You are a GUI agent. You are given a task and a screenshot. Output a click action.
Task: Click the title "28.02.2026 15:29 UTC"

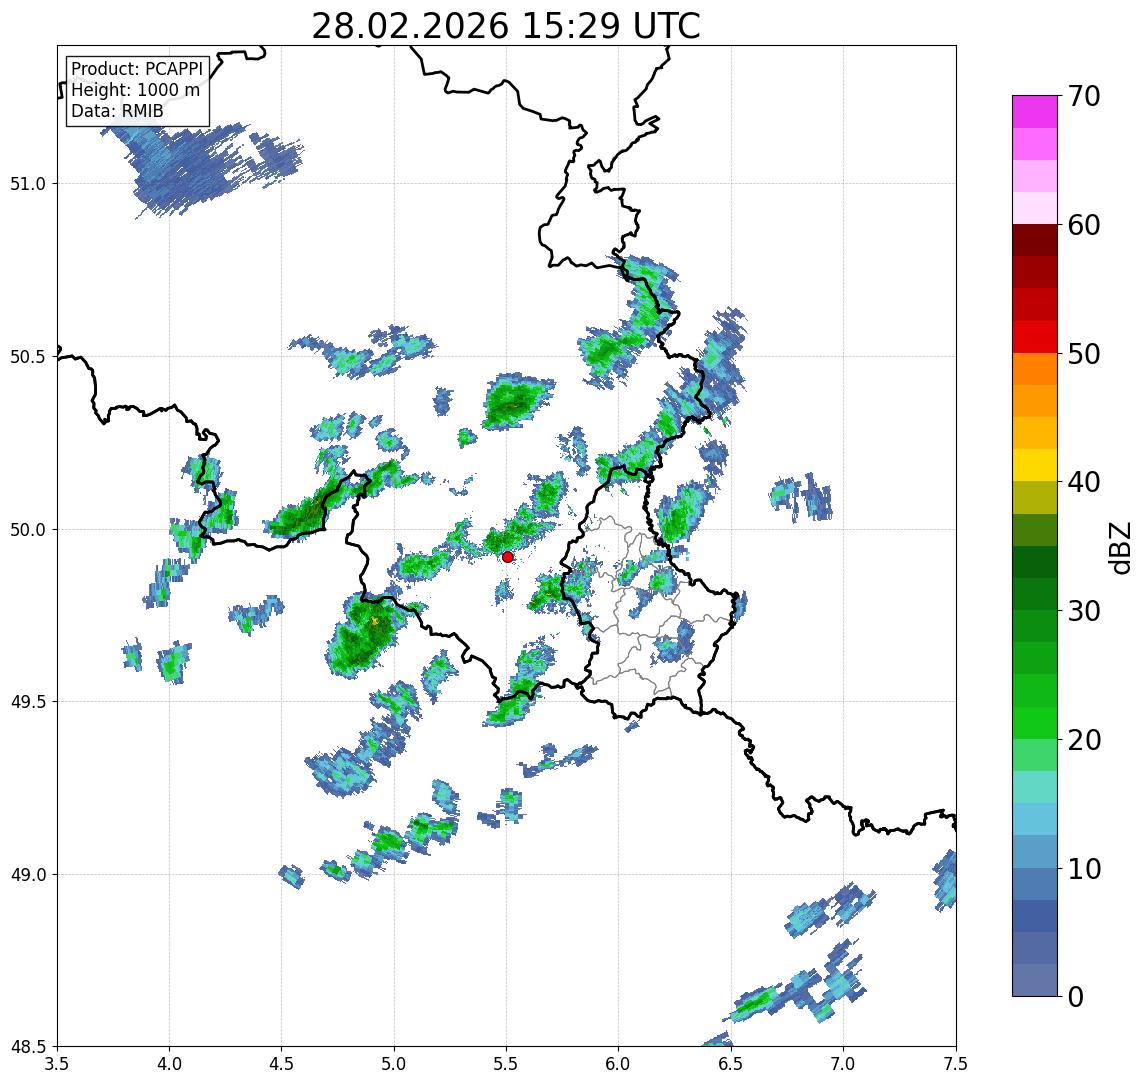point(506,26)
